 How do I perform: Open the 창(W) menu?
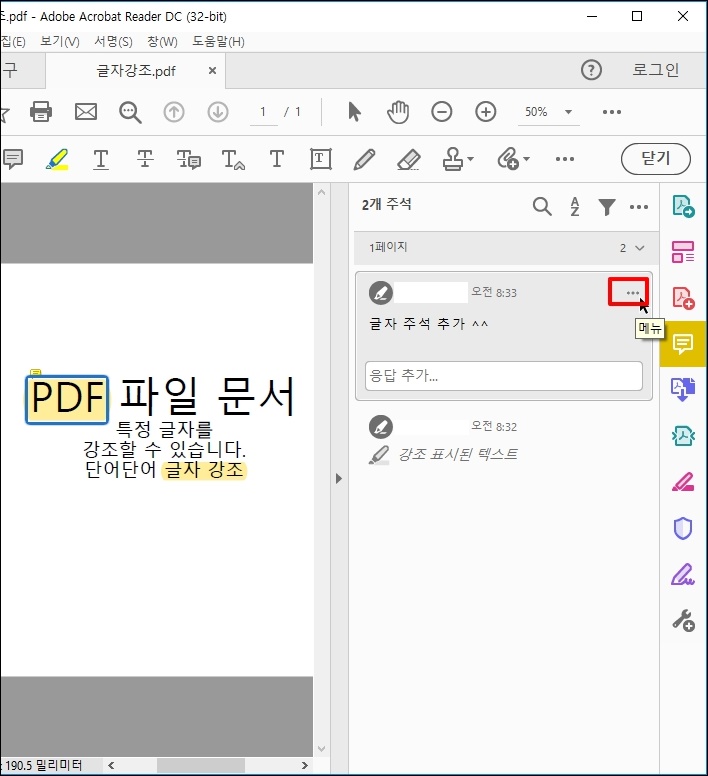[x=162, y=42]
